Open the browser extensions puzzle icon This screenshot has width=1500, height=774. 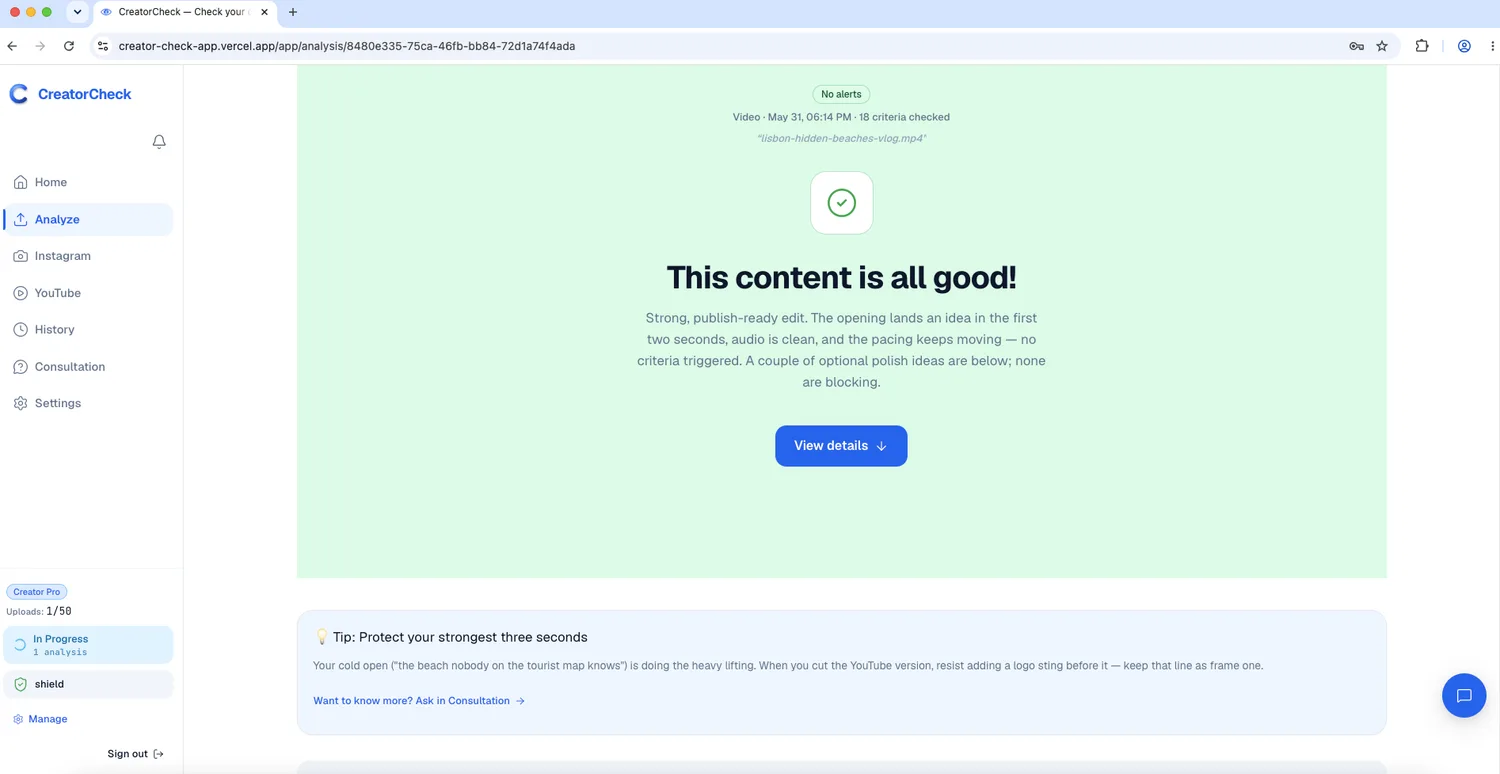point(1422,46)
